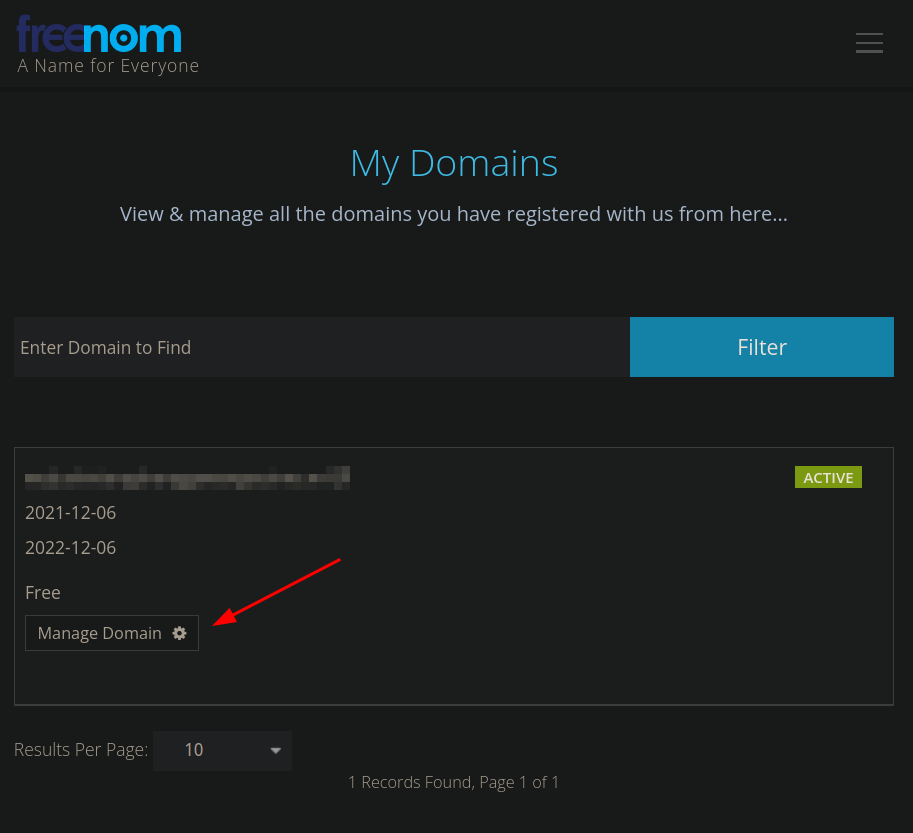Click the View & manage domains subtitle

coord(454,214)
